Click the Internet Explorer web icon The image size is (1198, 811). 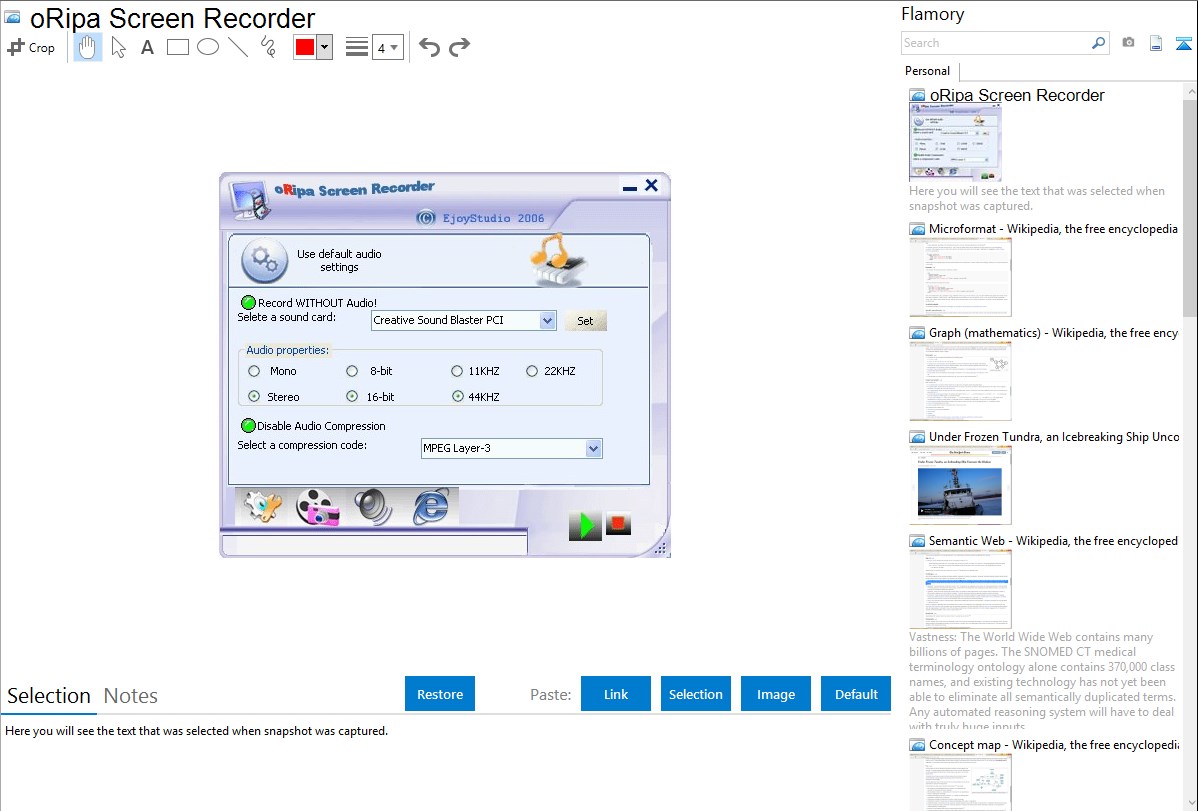(x=431, y=507)
